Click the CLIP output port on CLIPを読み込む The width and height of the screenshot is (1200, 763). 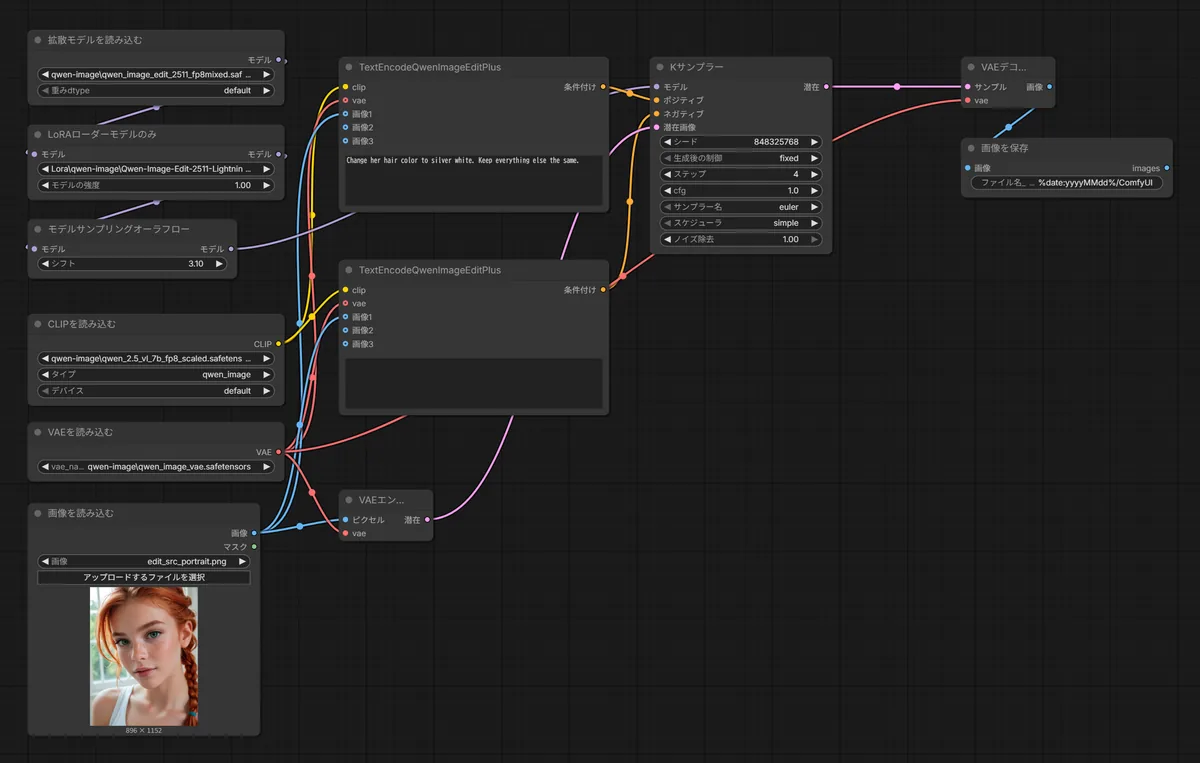278,344
